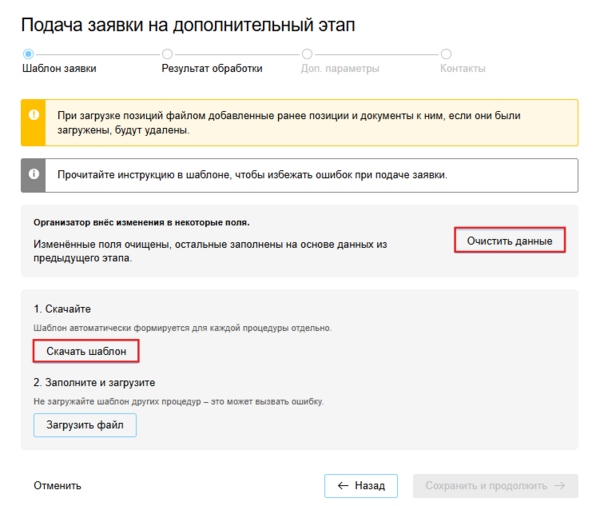Screen dimensions: 600x506
Task: Go to the Результат обработки step label
Action: [x=211, y=69]
